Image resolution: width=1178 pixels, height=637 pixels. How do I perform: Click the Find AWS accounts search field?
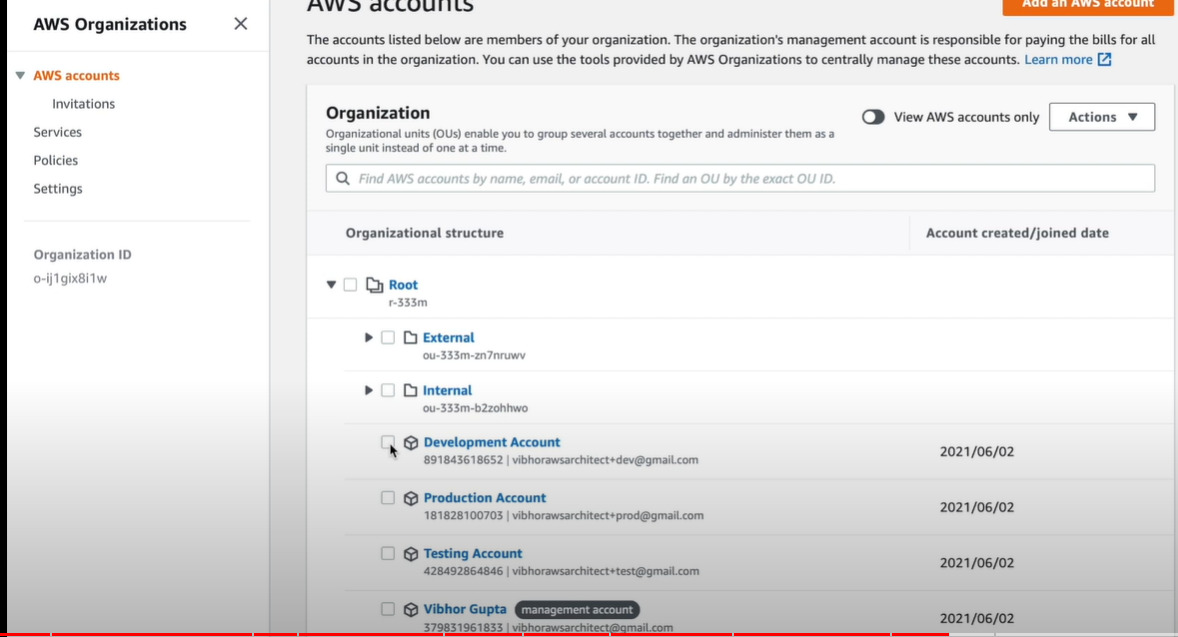740,178
